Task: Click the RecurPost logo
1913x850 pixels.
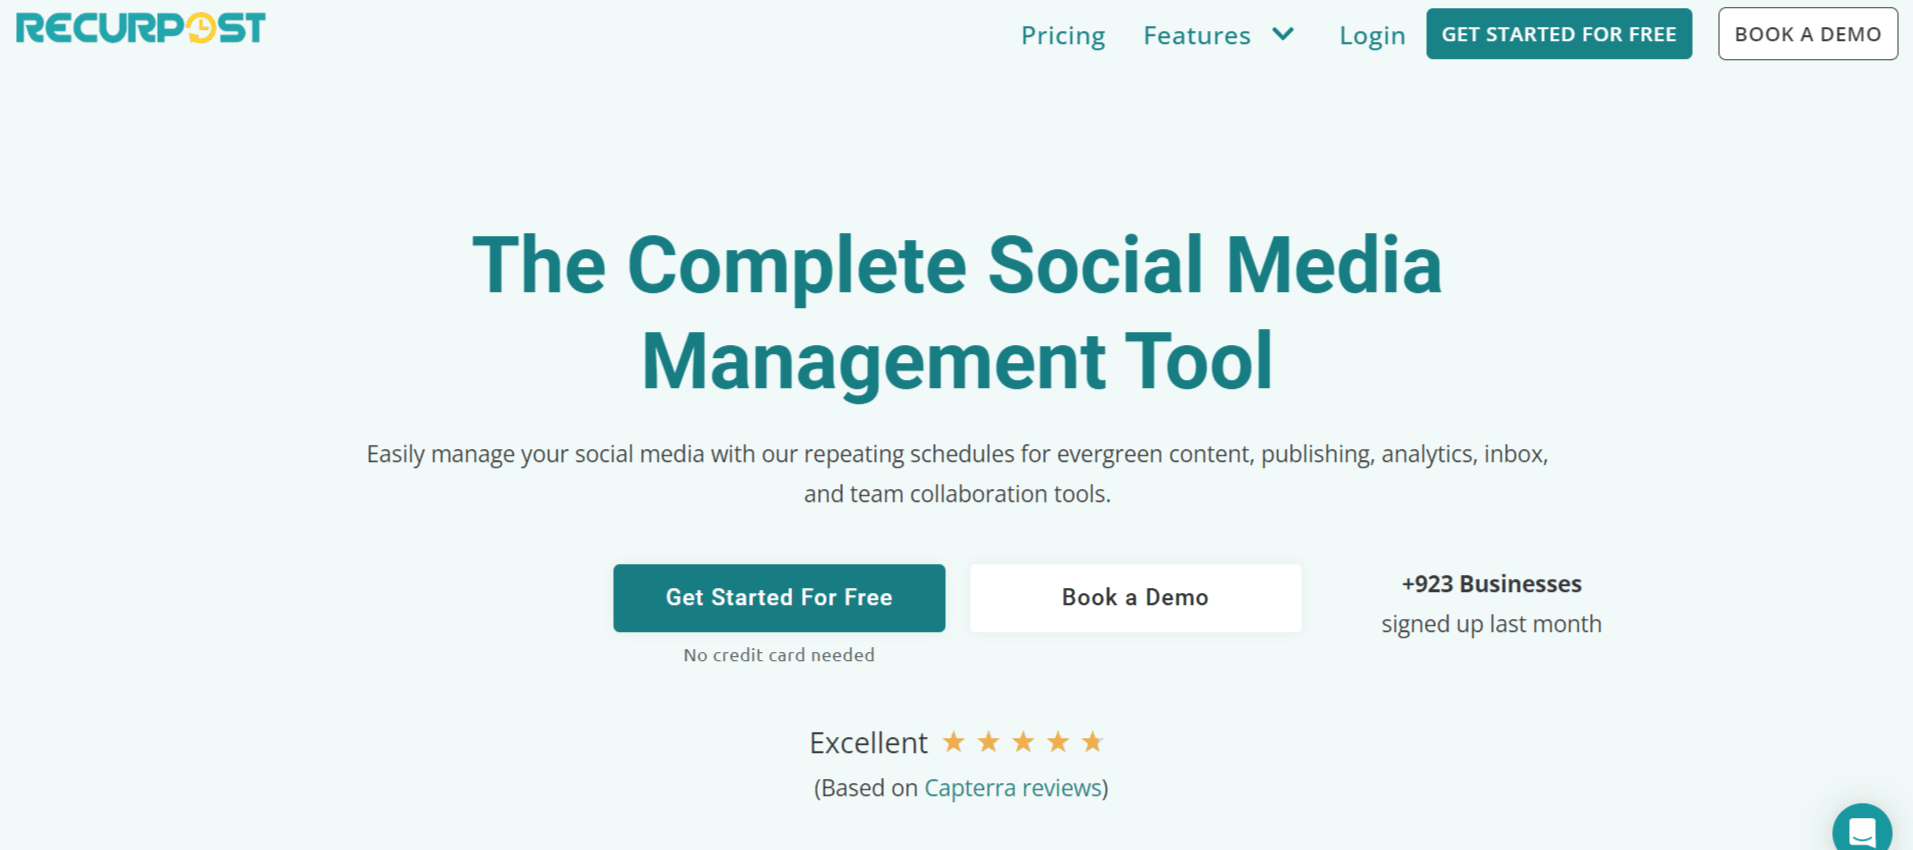Action: [141, 28]
